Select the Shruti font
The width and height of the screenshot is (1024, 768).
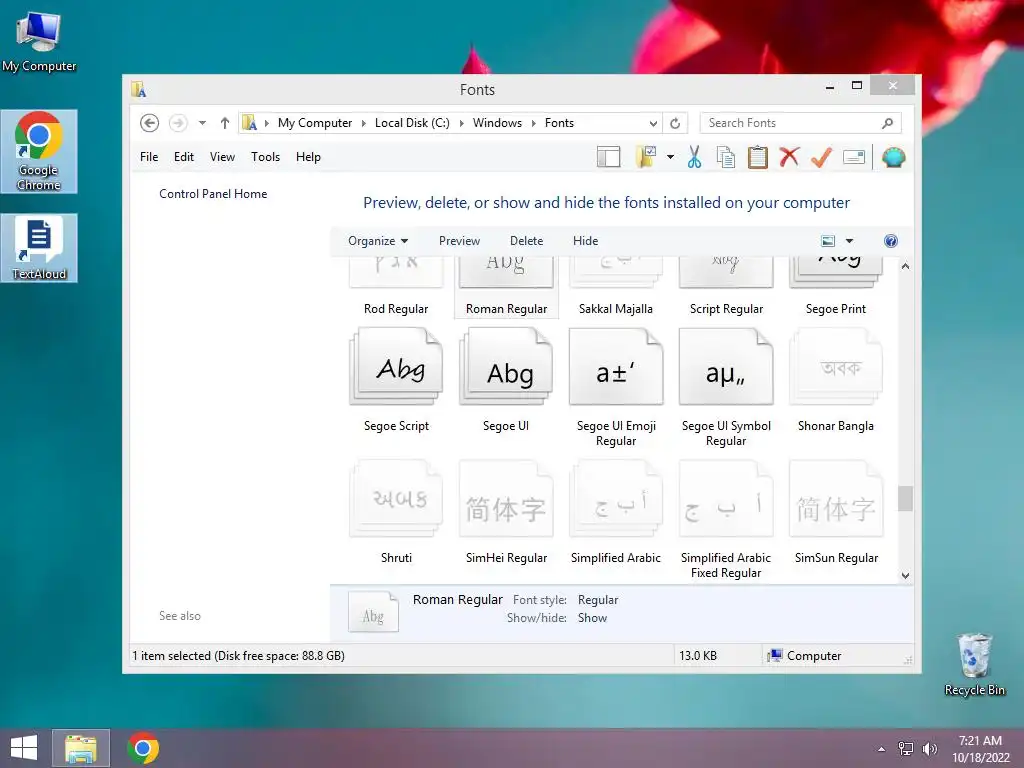tap(396, 513)
